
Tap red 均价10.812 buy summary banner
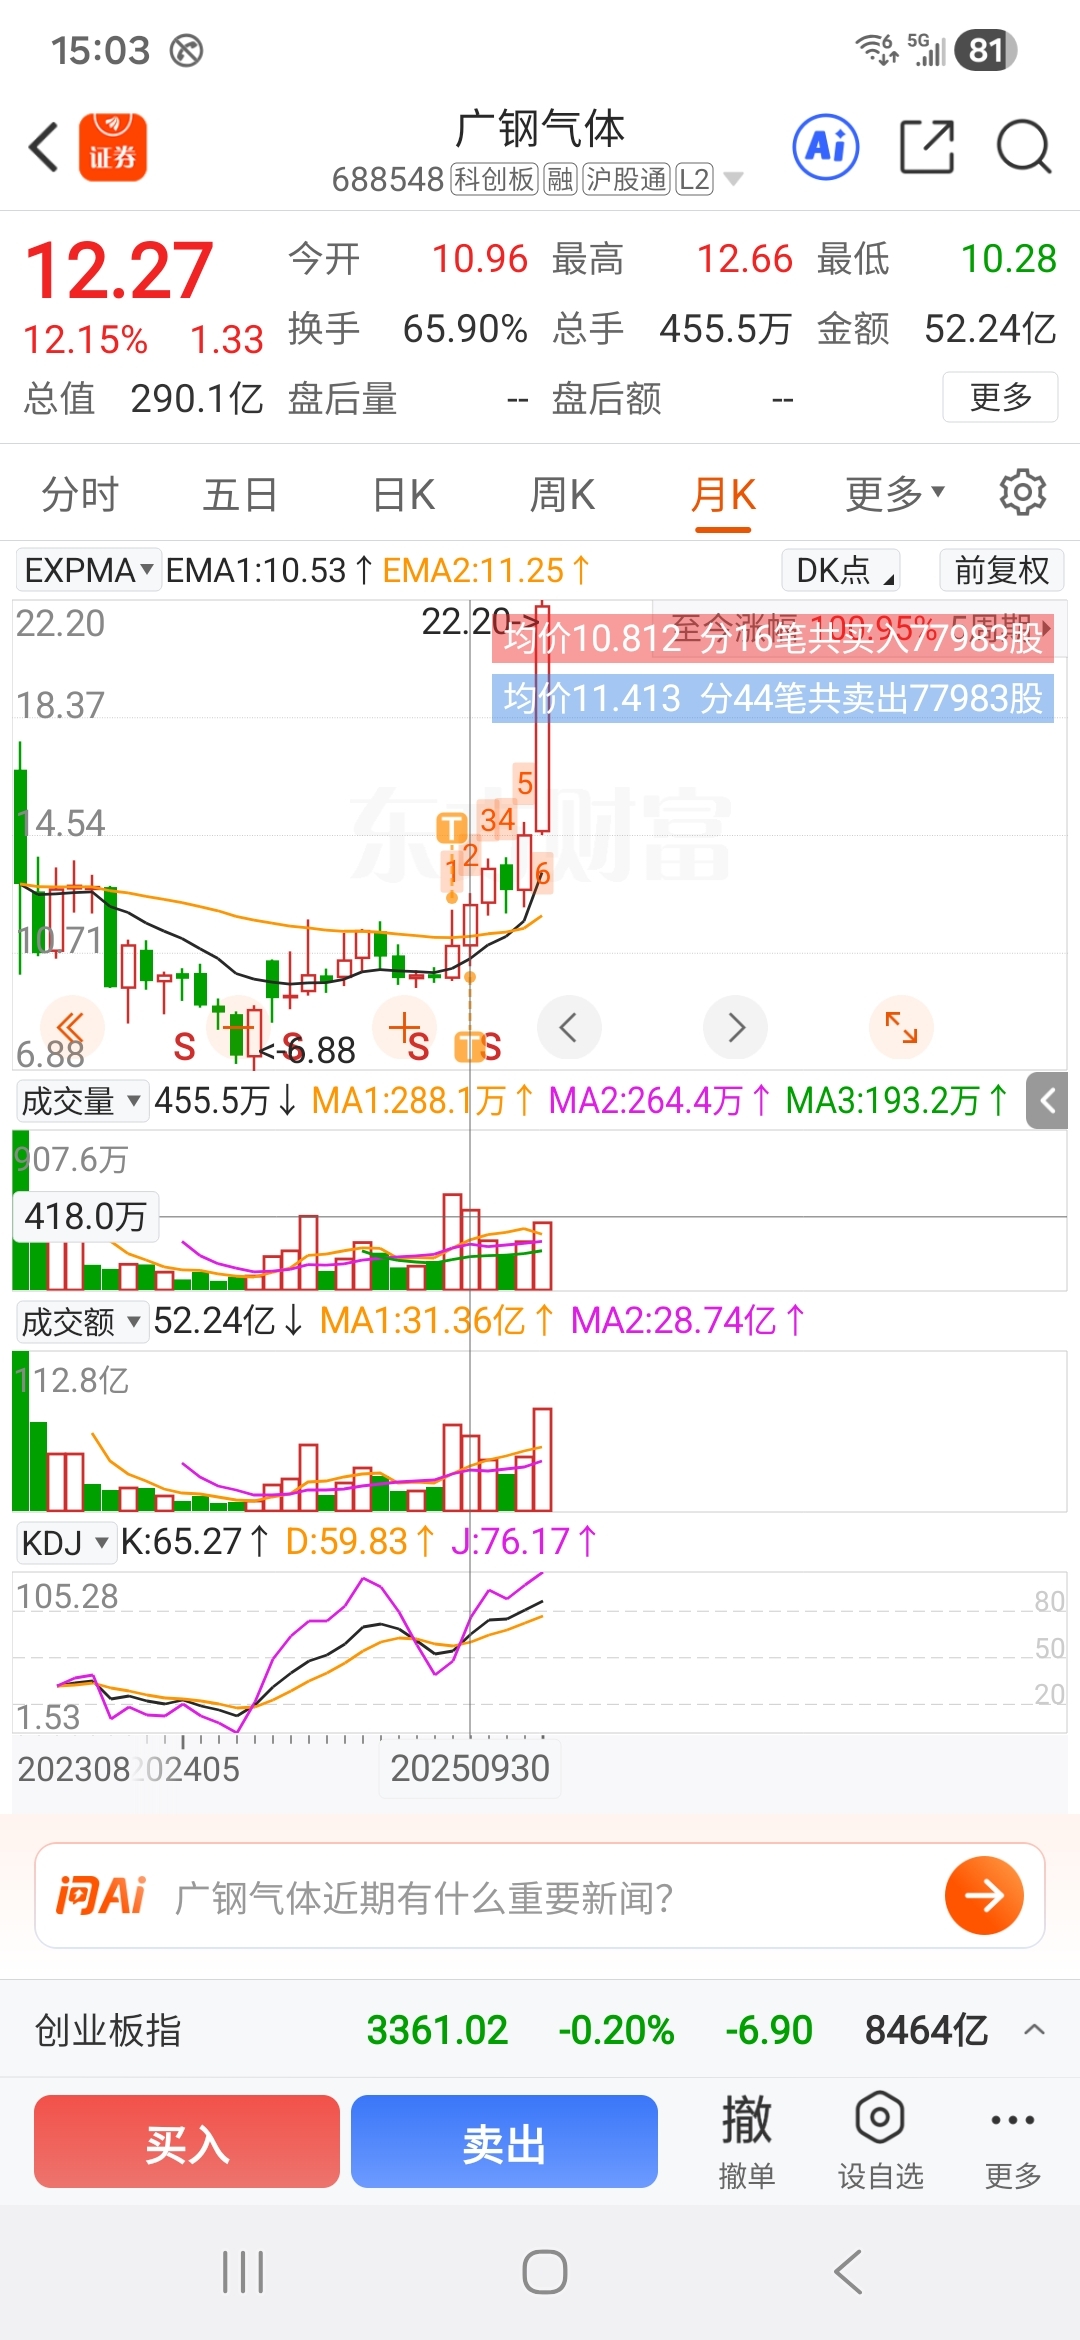pyautogui.click(x=772, y=637)
